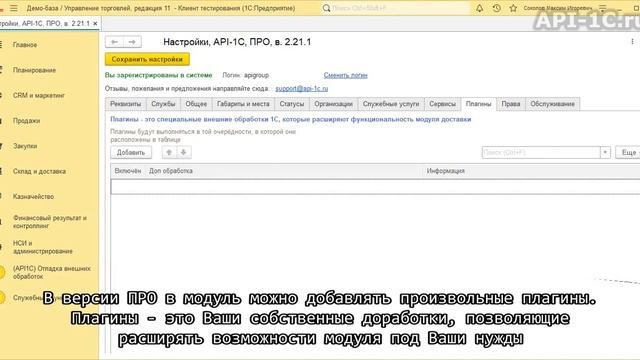Screen dimensions: 640x360
Task: Open НСИ и администрирование section
Action: [43, 247]
